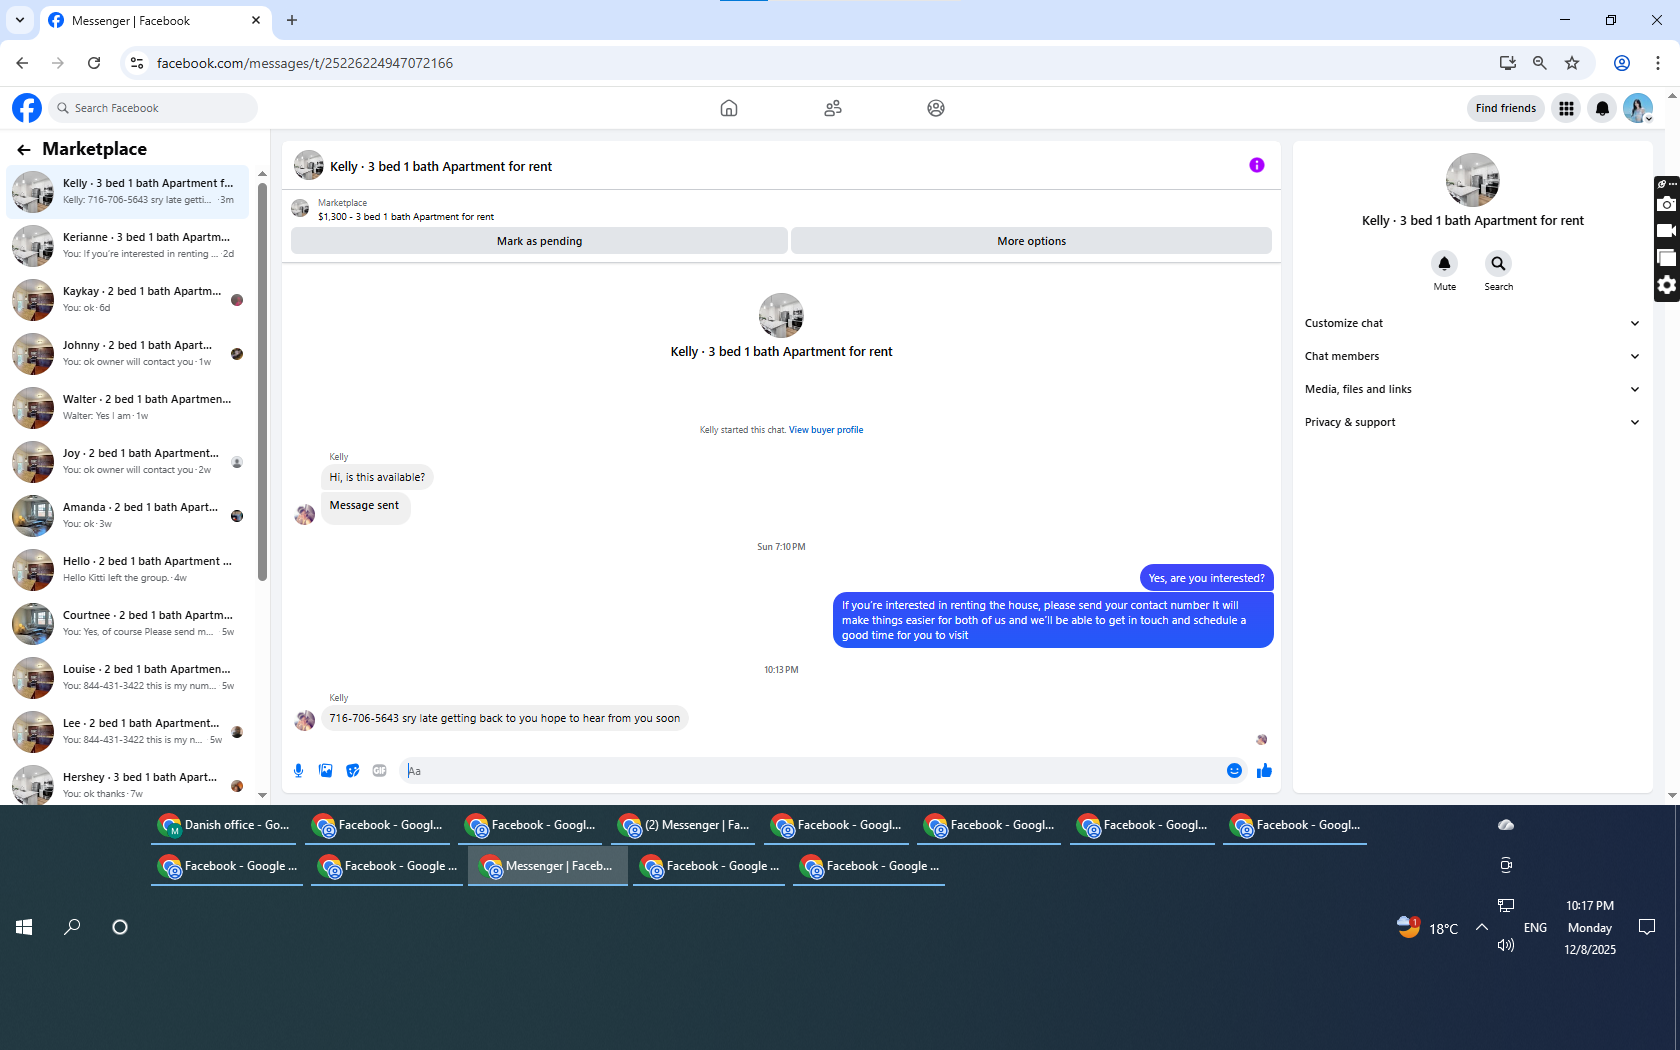Screen dimensions: 1680x1050
Task: Open the taskbar clock showing 10:17 PM
Action: pyautogui.click(x=1590, y=927)
